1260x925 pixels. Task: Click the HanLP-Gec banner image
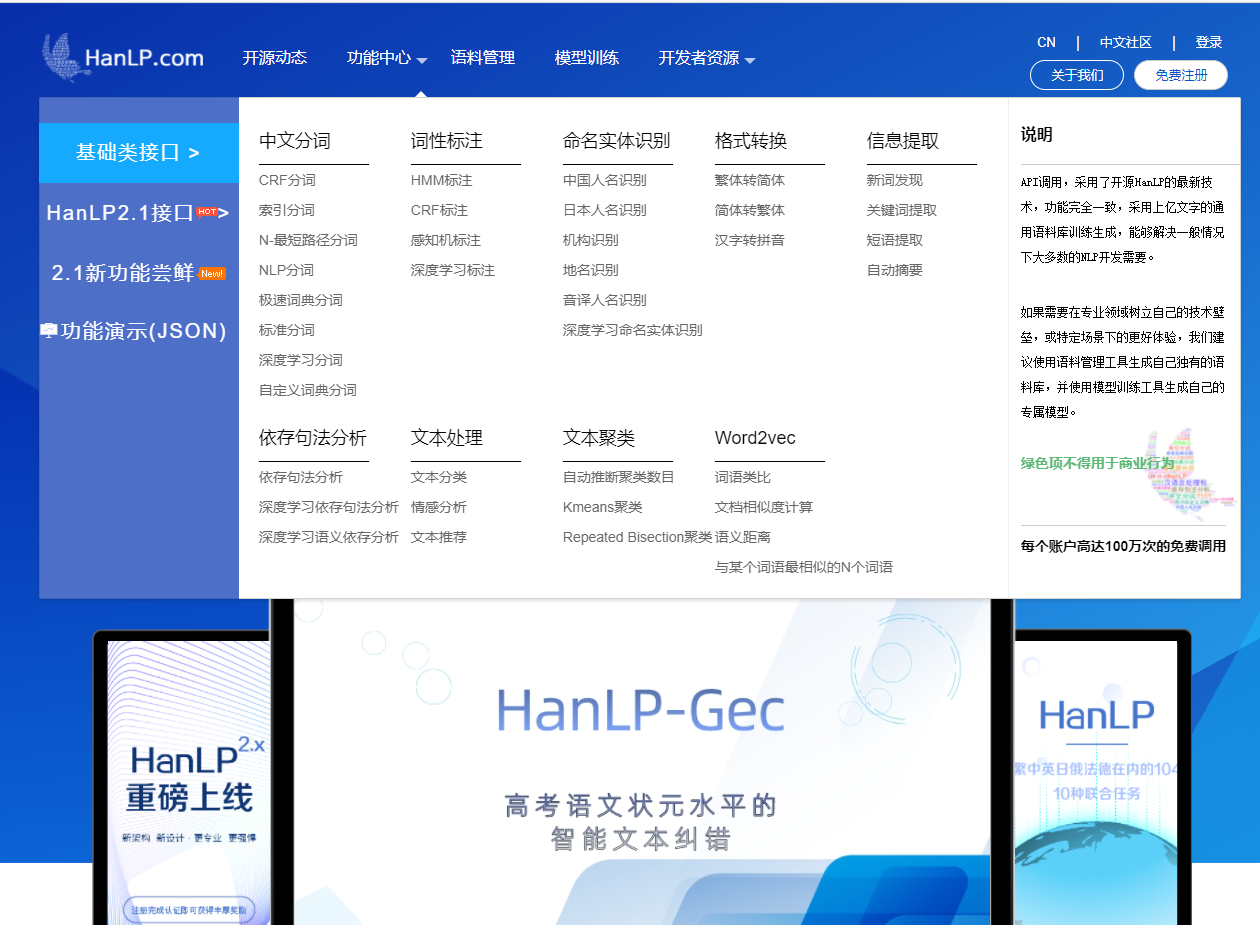click(x=642, y=762)
